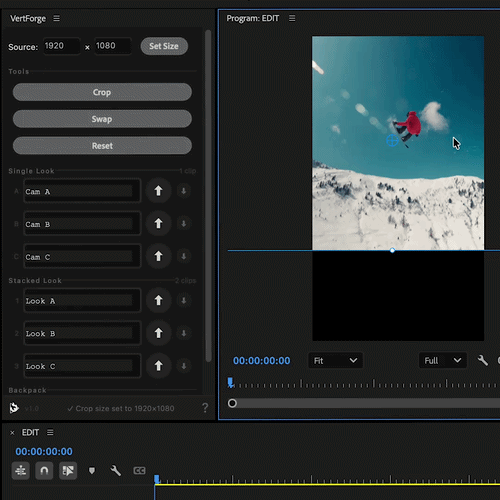Click the up arrow for Cam B
Screen dimensions: 500x500
[x=158, y=223]
